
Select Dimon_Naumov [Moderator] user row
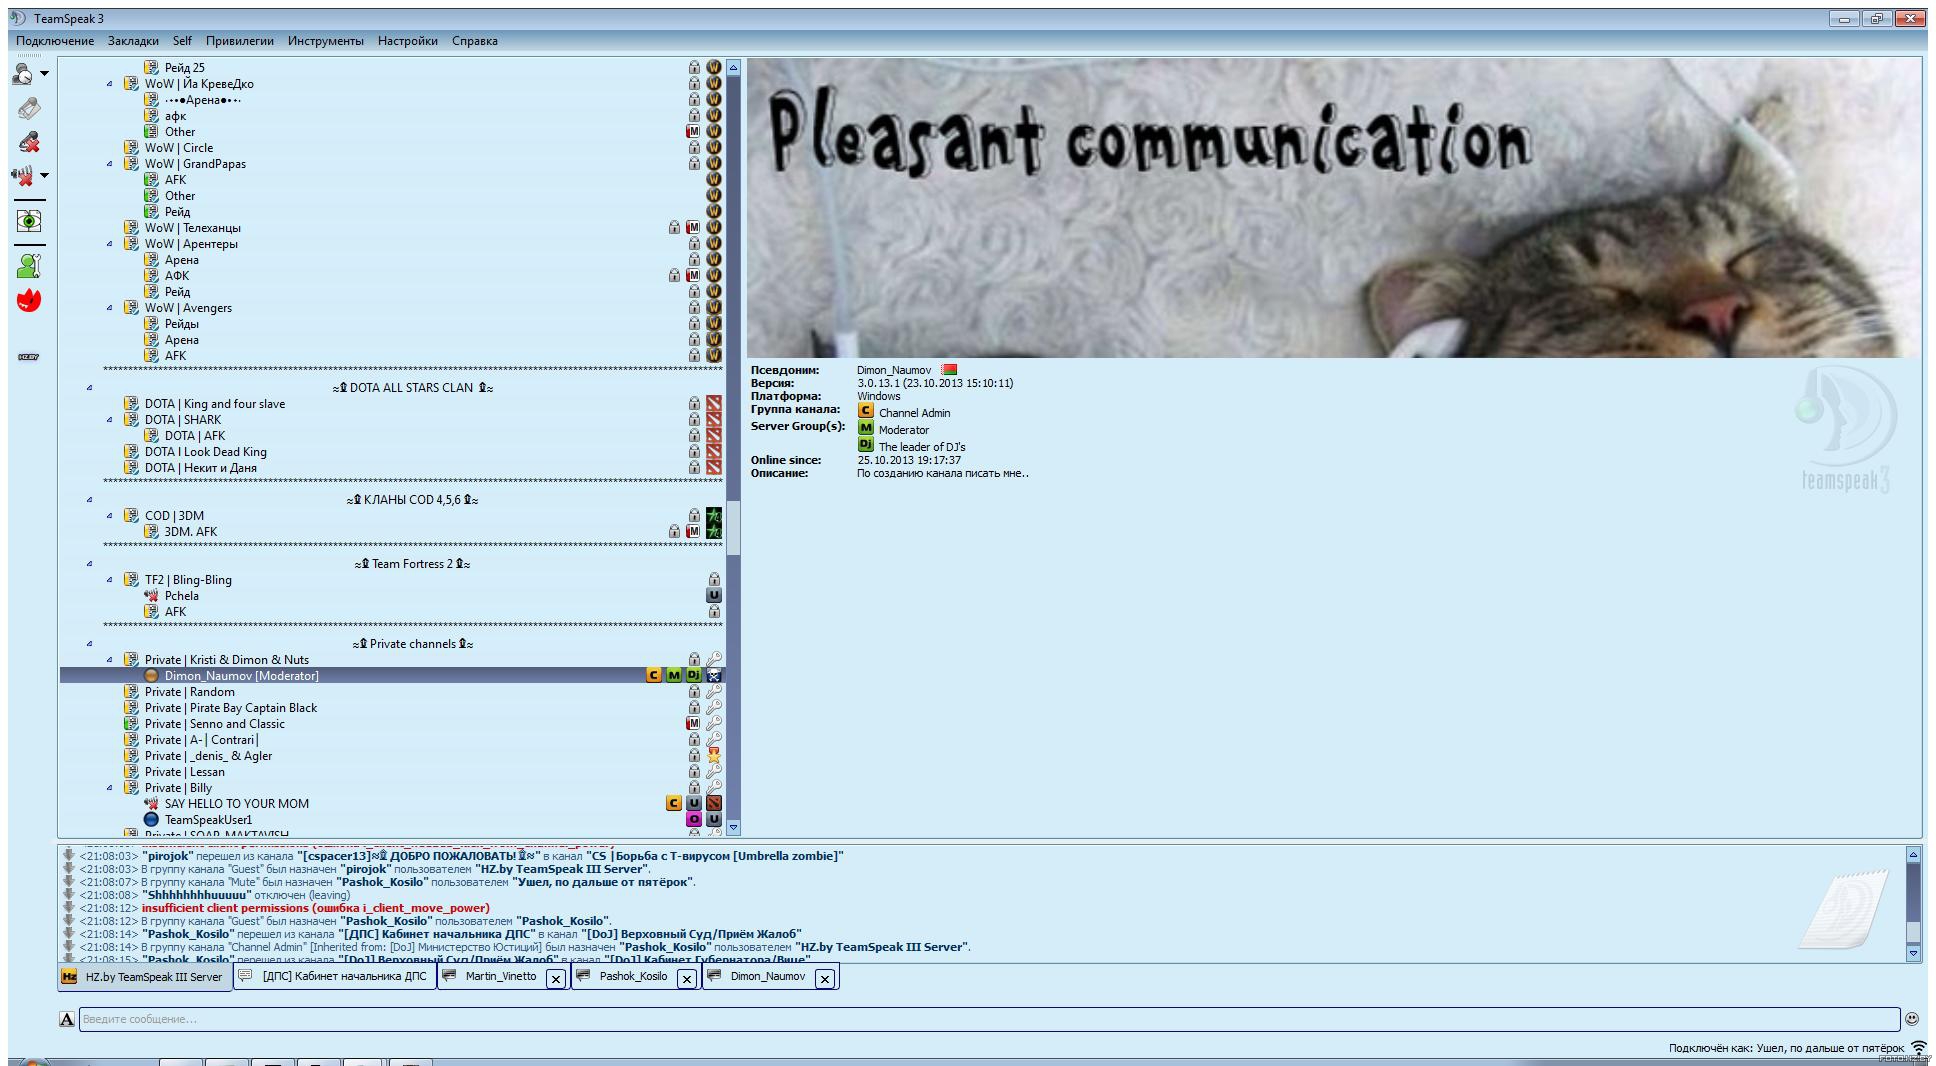(x=393, y=676)
